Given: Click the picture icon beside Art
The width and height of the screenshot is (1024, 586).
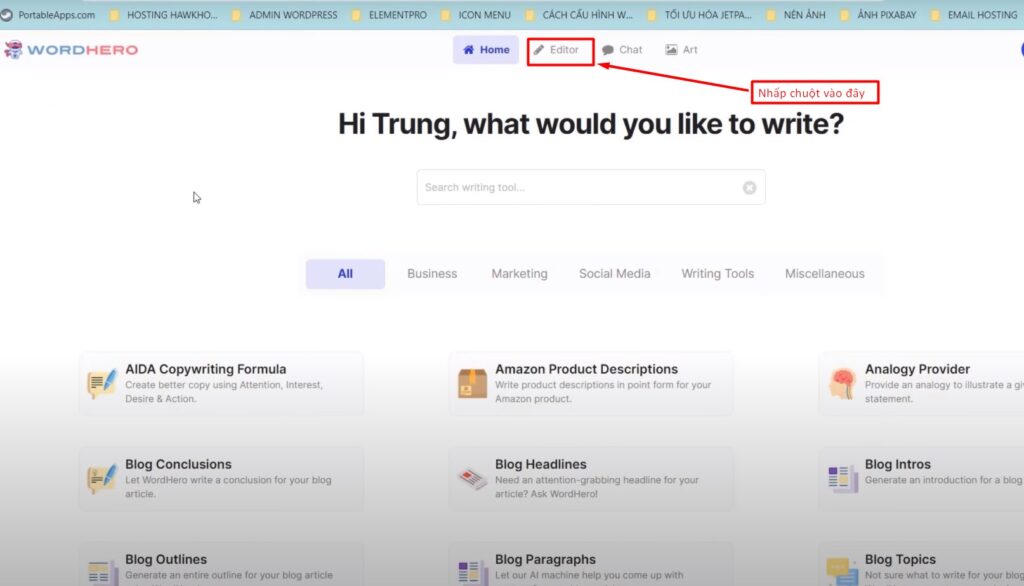Looking at the screenshot, I should click(671, 50).
